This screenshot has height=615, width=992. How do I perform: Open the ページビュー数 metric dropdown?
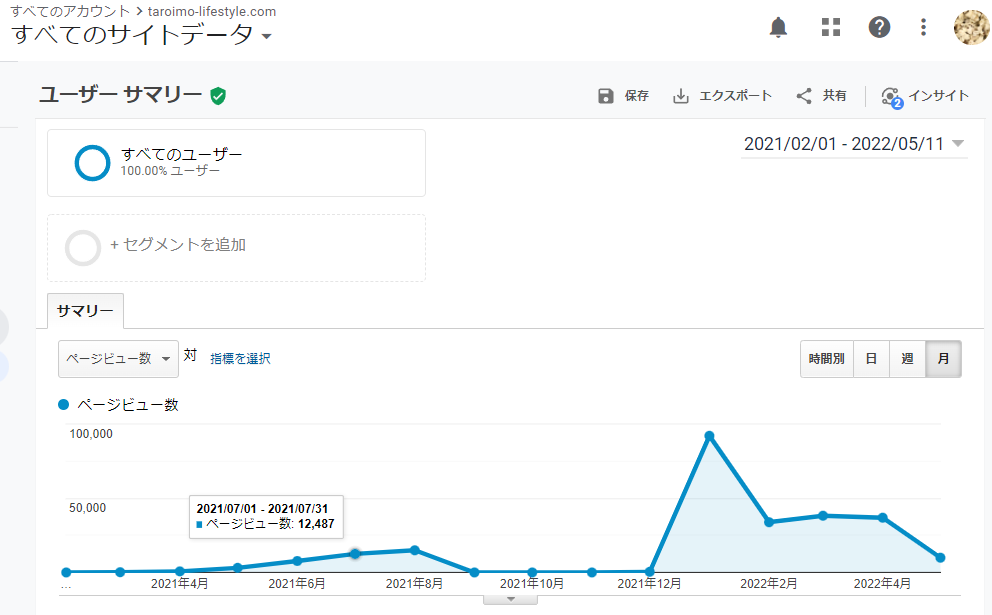118,359
